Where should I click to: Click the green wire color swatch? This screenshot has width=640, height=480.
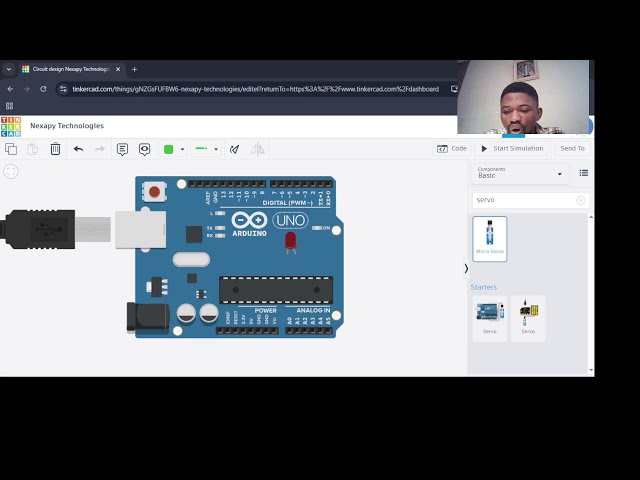click(x=169, y=149)
